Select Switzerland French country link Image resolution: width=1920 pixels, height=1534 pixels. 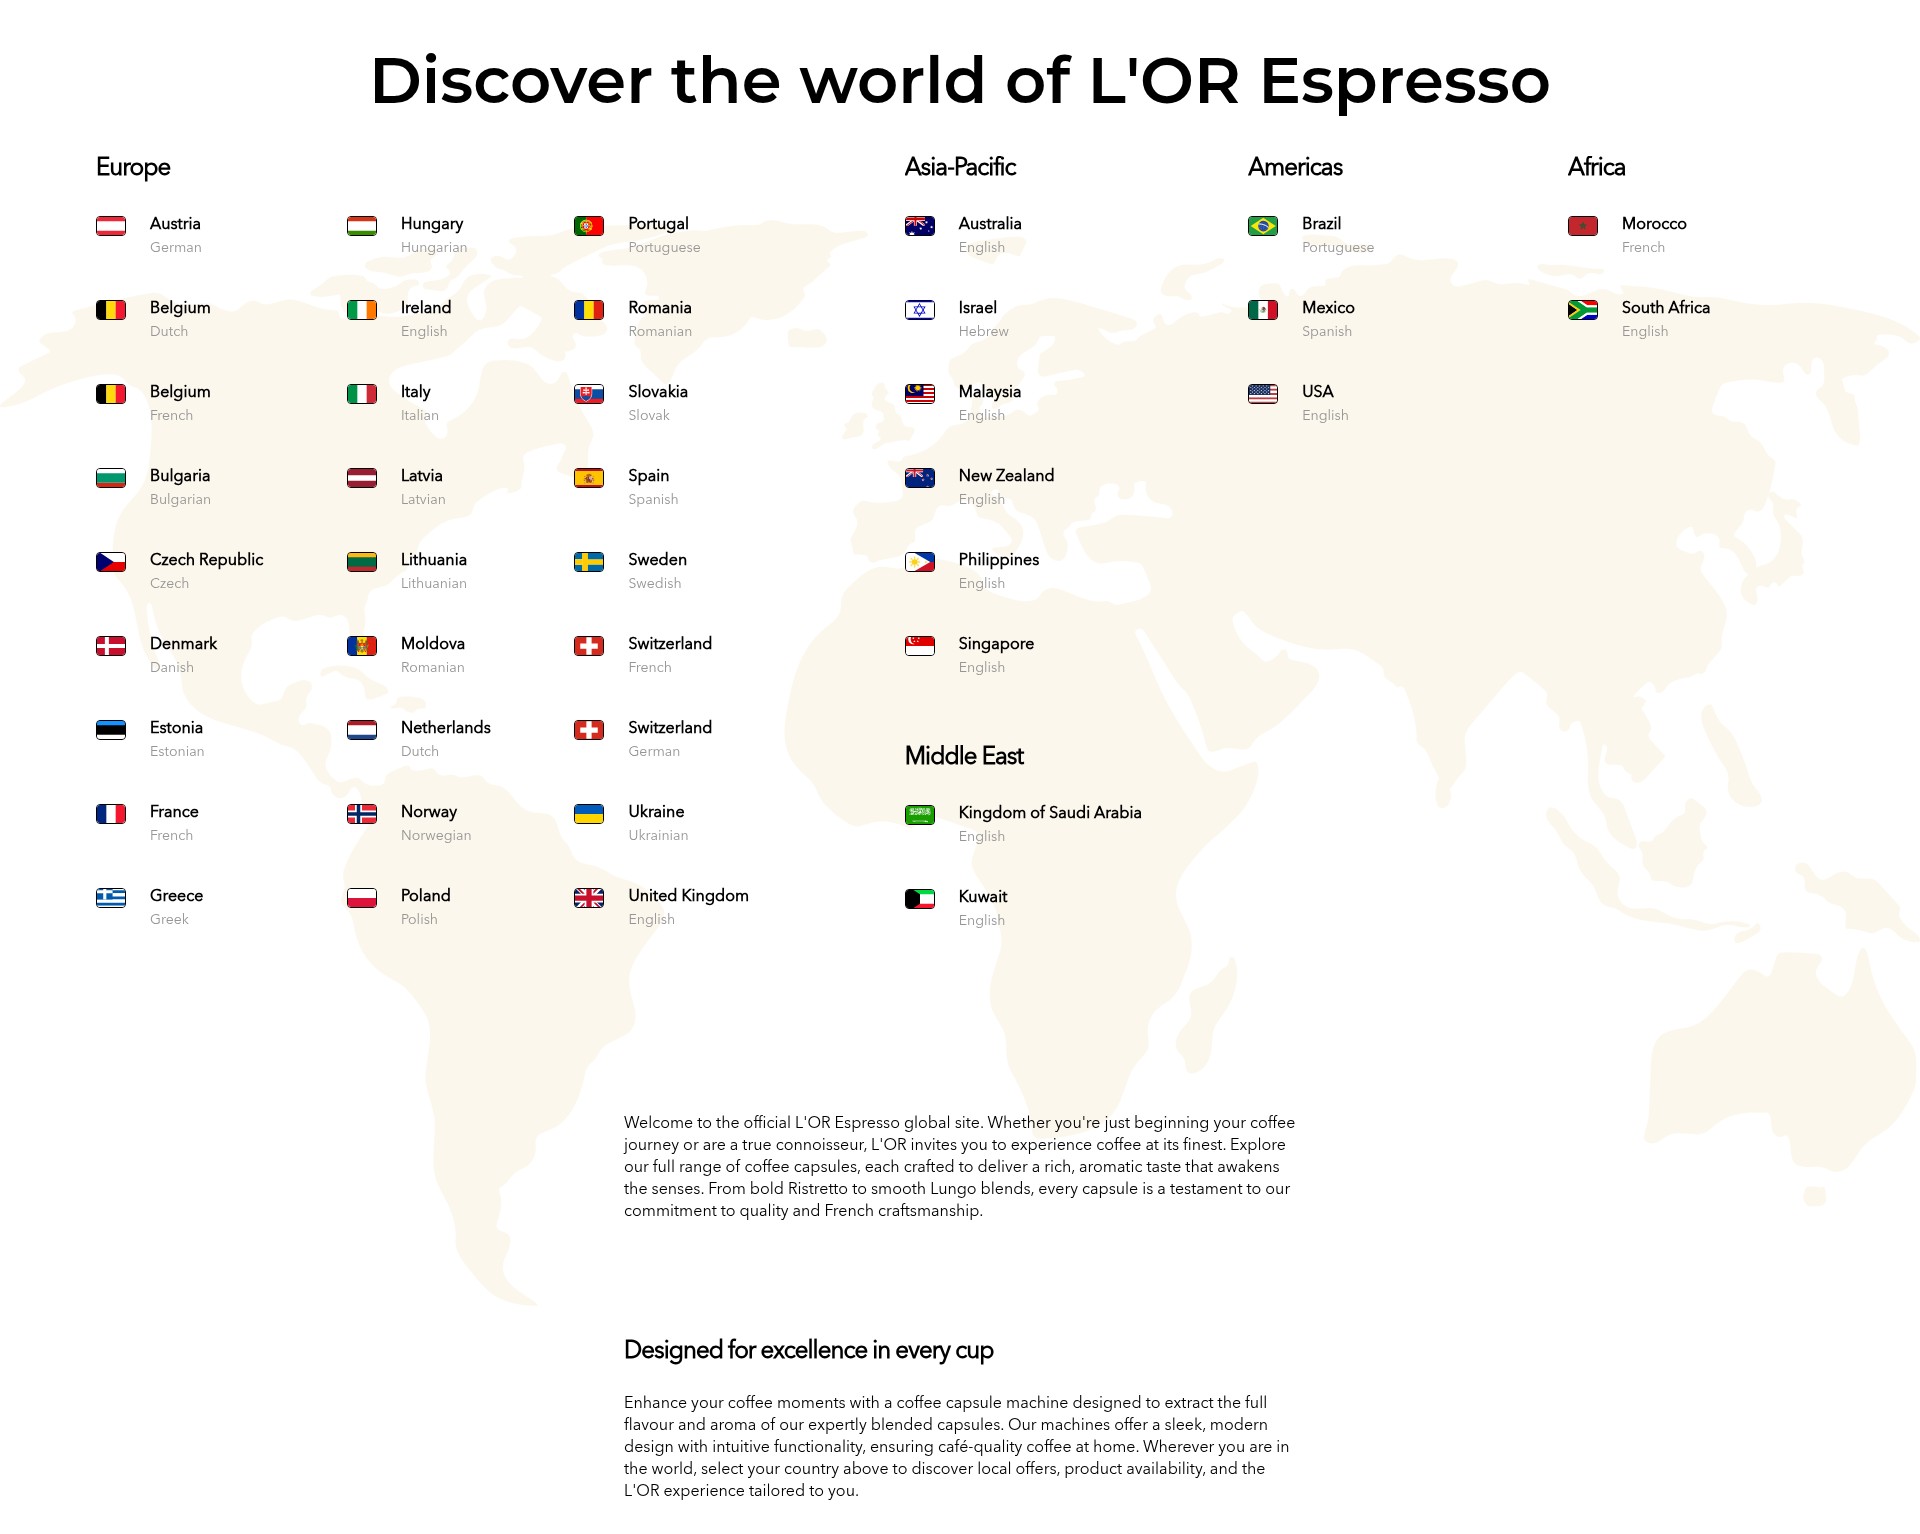tap(643, 654)
